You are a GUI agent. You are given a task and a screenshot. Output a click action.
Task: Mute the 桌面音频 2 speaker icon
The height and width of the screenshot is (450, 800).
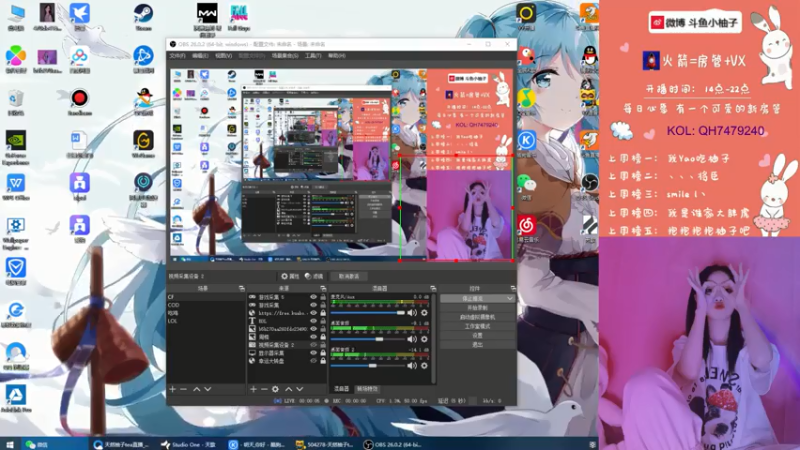click(x=412, y=365)
